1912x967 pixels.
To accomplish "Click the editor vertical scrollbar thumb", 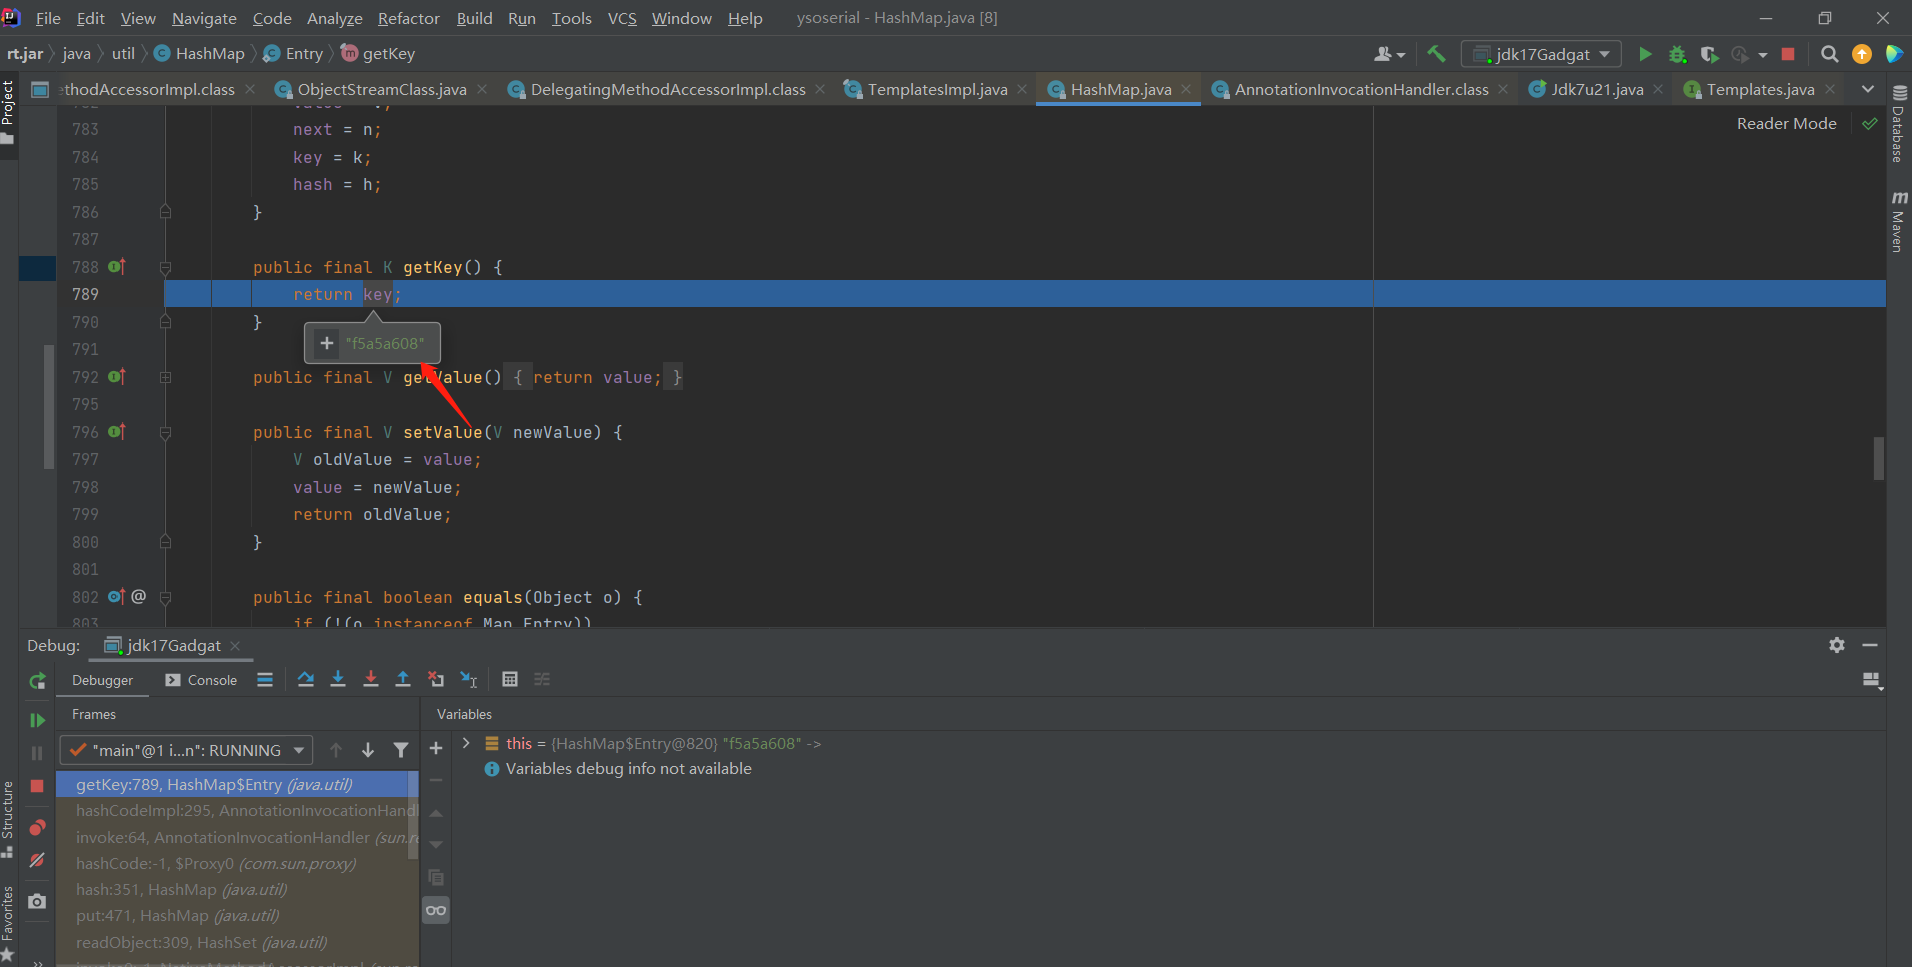I will click(x=1878, y=458).
